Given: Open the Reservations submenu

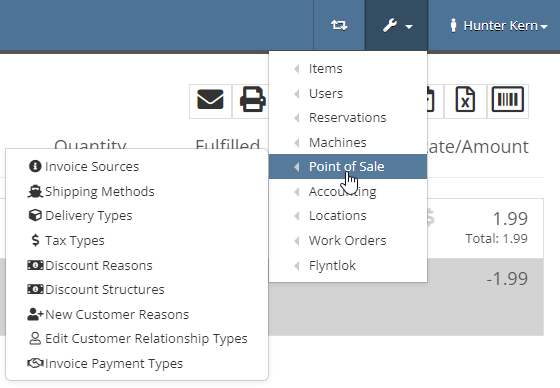Looking at the screenshot, I should [348, 118].
